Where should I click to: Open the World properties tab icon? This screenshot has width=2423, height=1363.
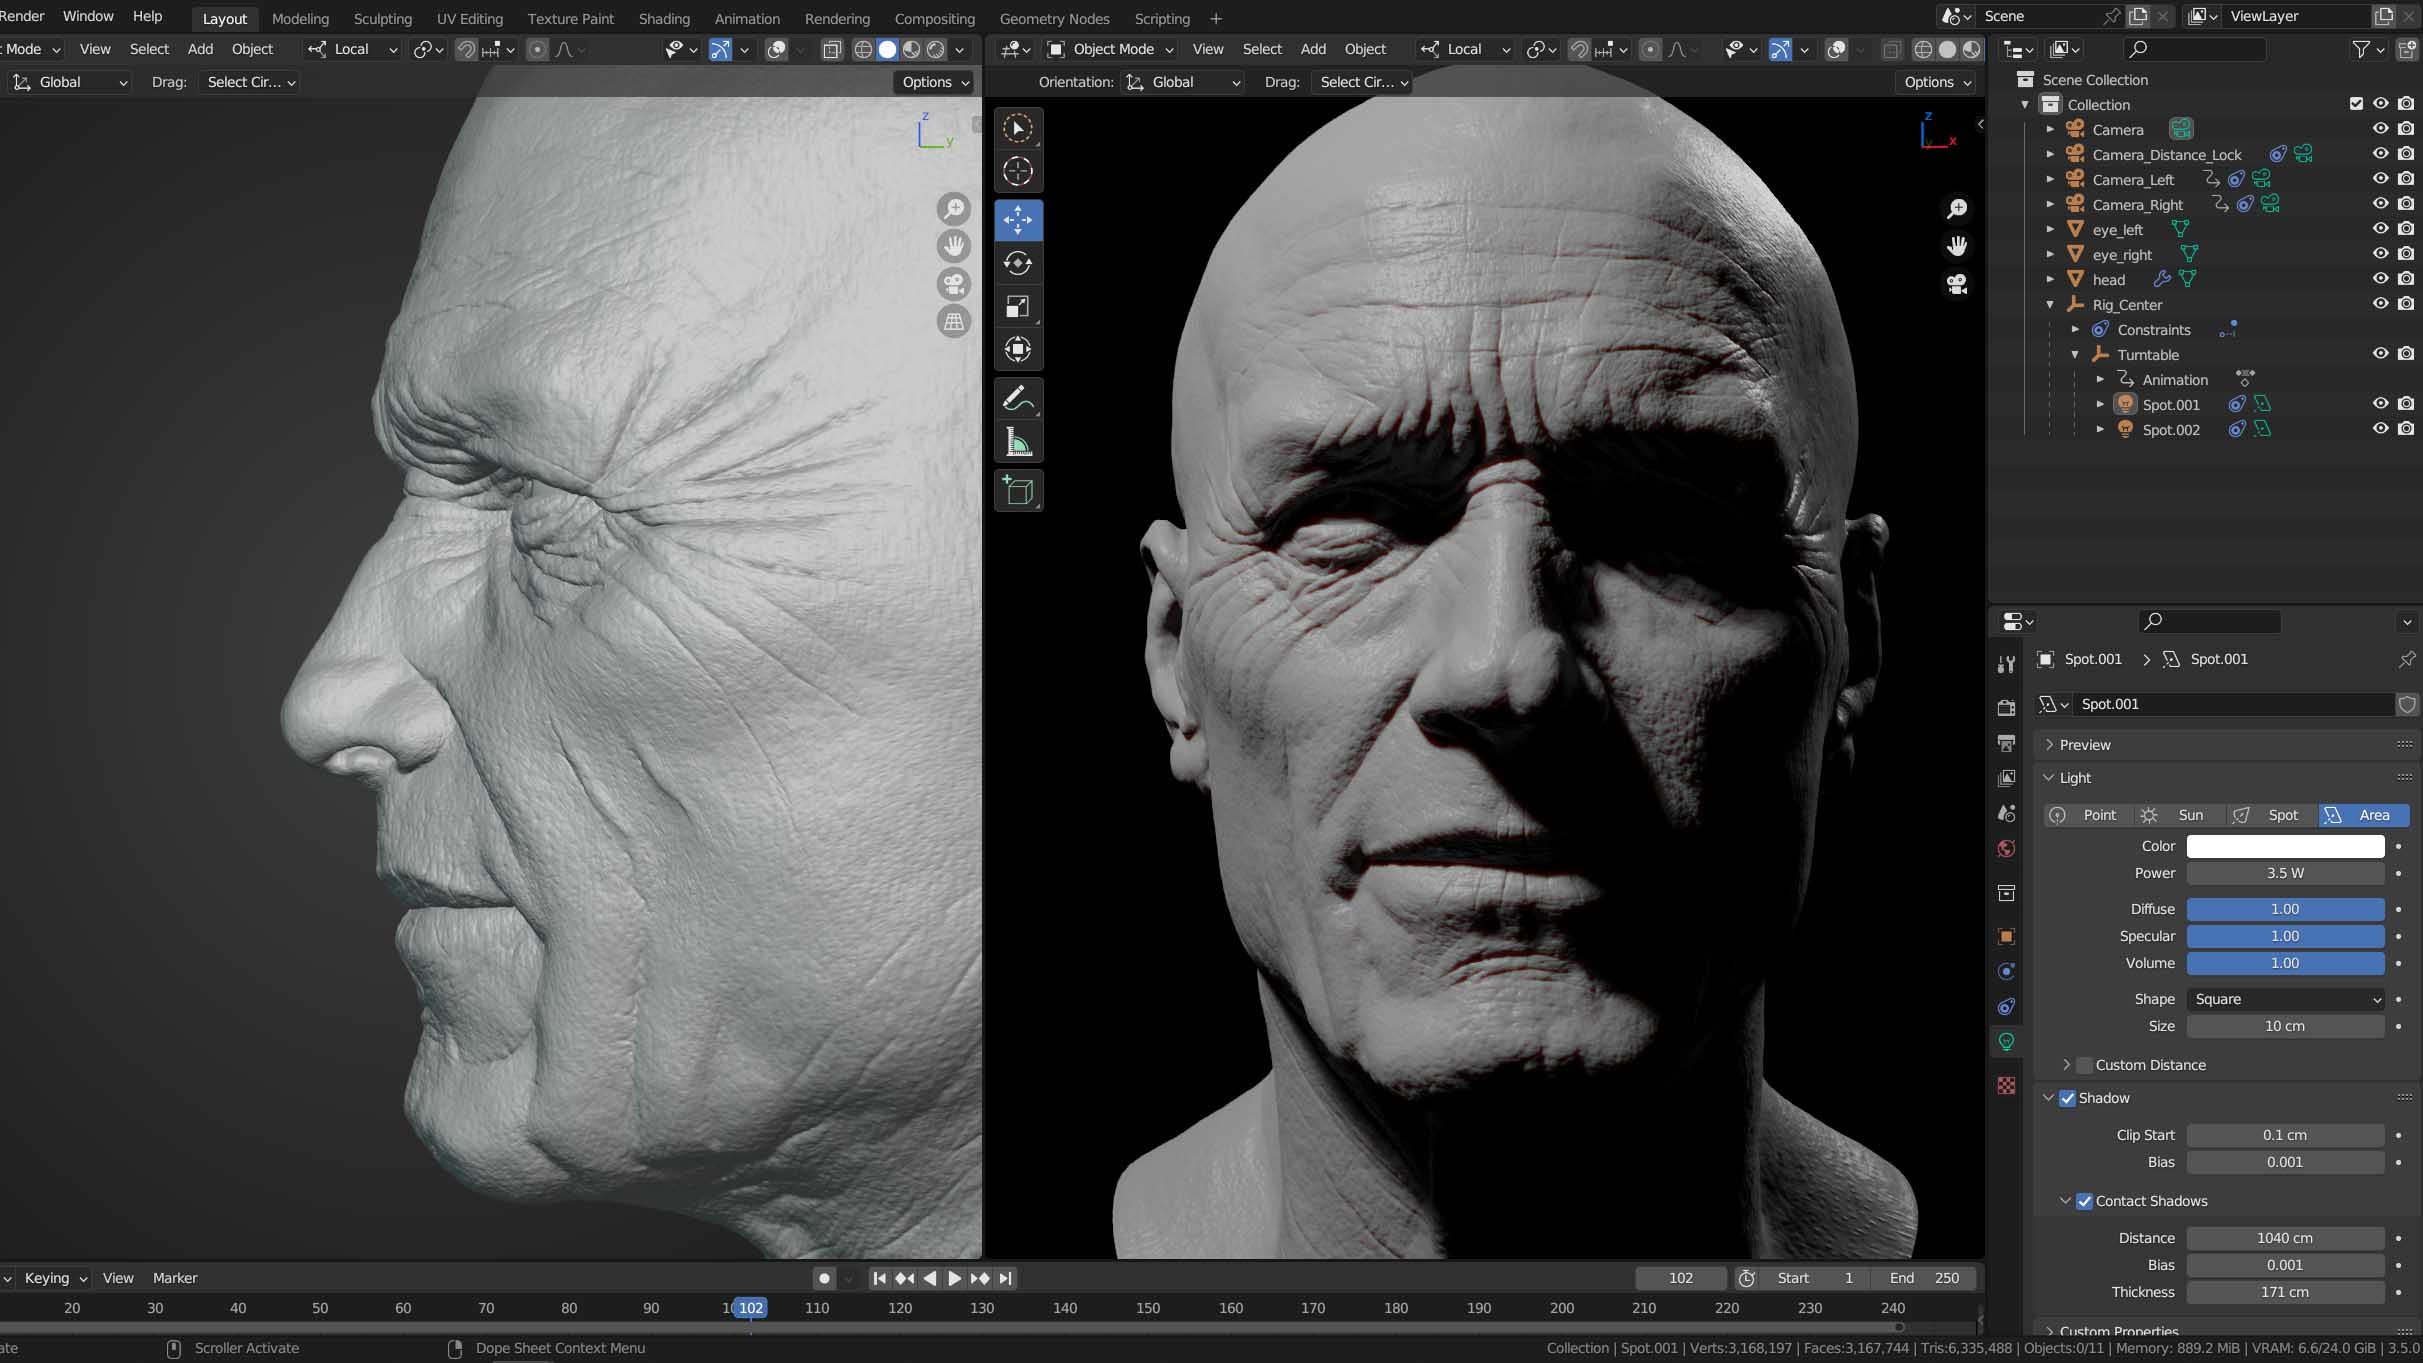click(2006, 849)
